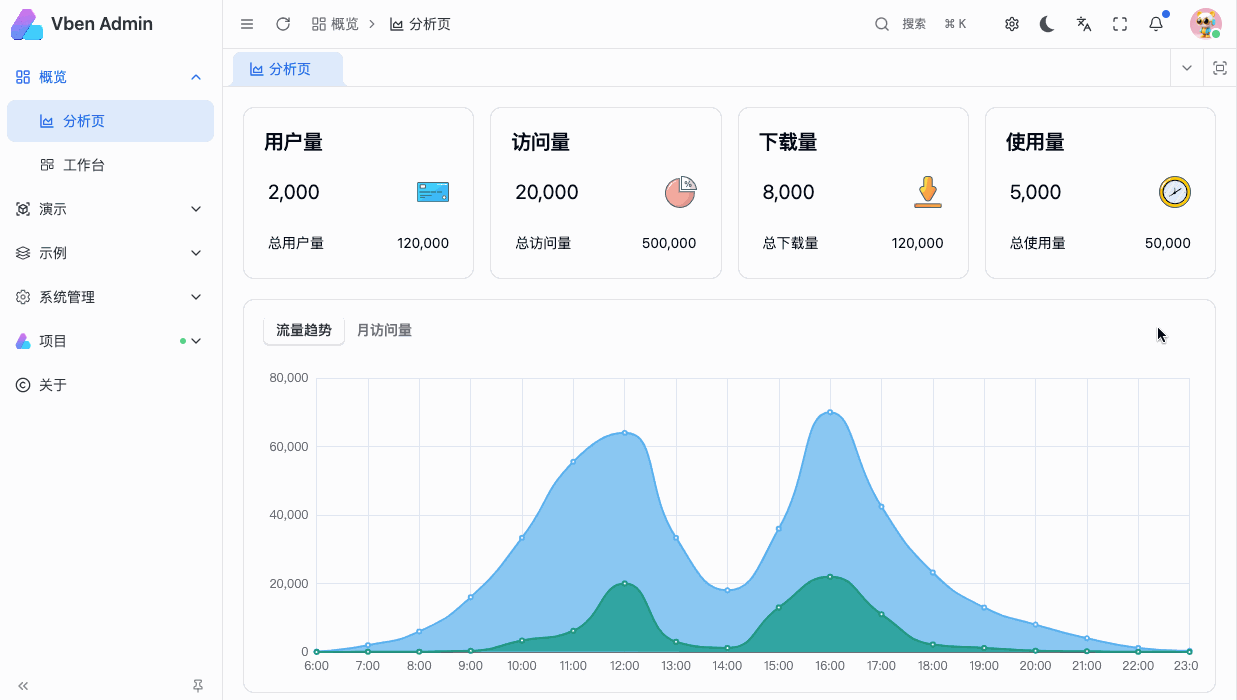Click the 访问量 pie chart icon
This screenshot has width=1237, height=700.
click(x=680, y=192)
